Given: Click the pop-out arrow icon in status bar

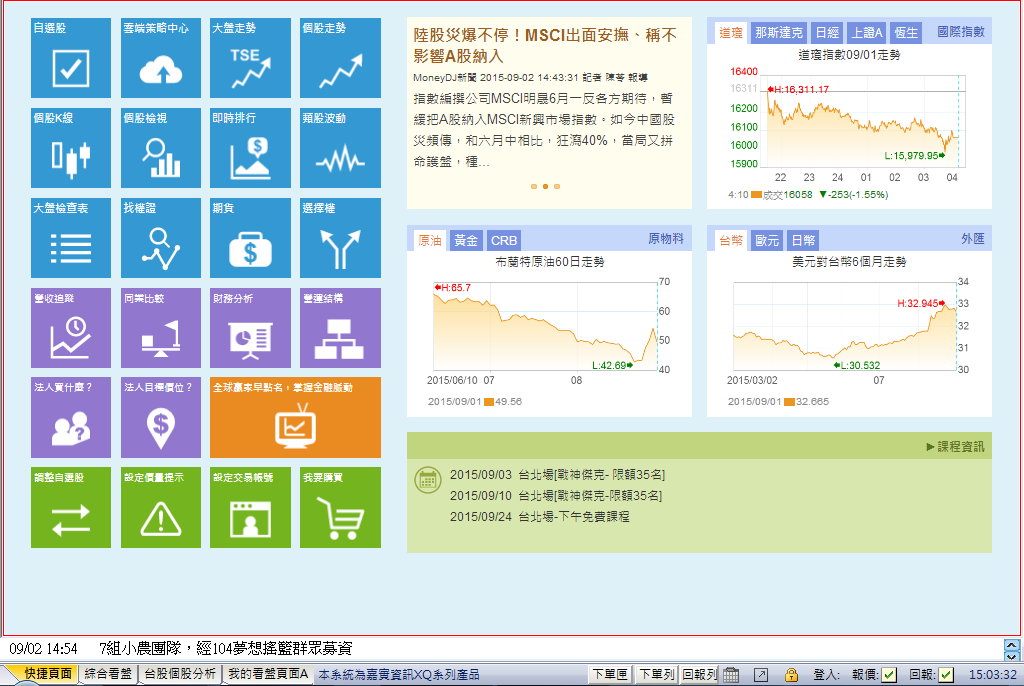Looking at the screenshot, I should tap(761, 675).
